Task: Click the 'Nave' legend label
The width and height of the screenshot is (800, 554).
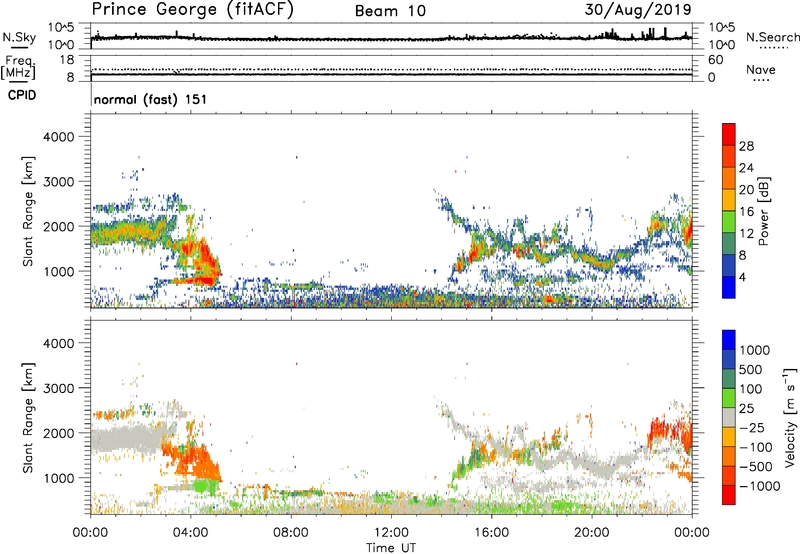Action: (x=760, y=70)
